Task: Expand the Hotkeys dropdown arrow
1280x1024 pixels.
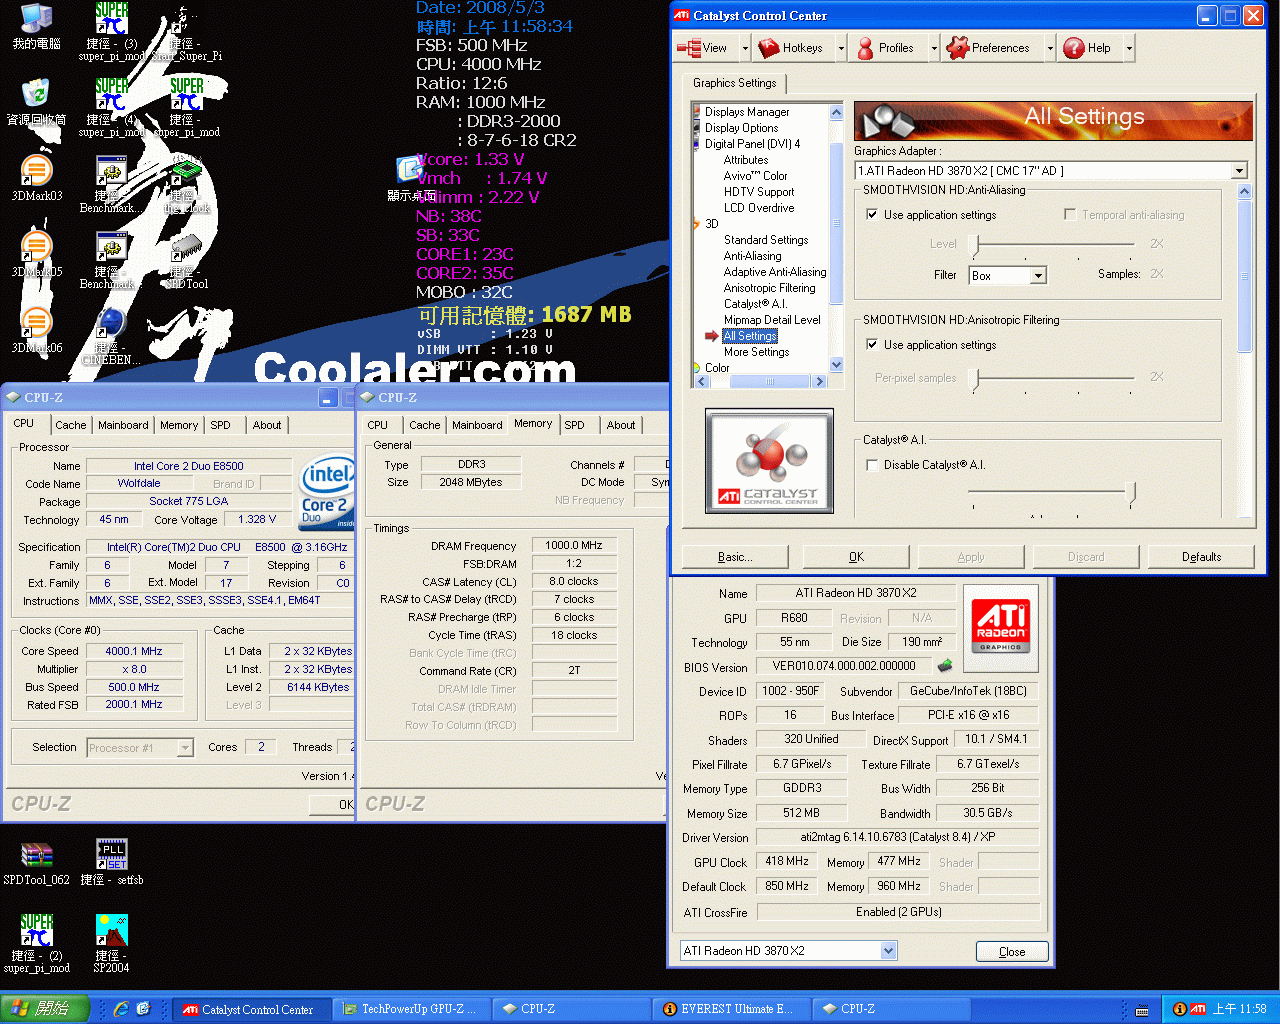Action: tap(841, 48)
